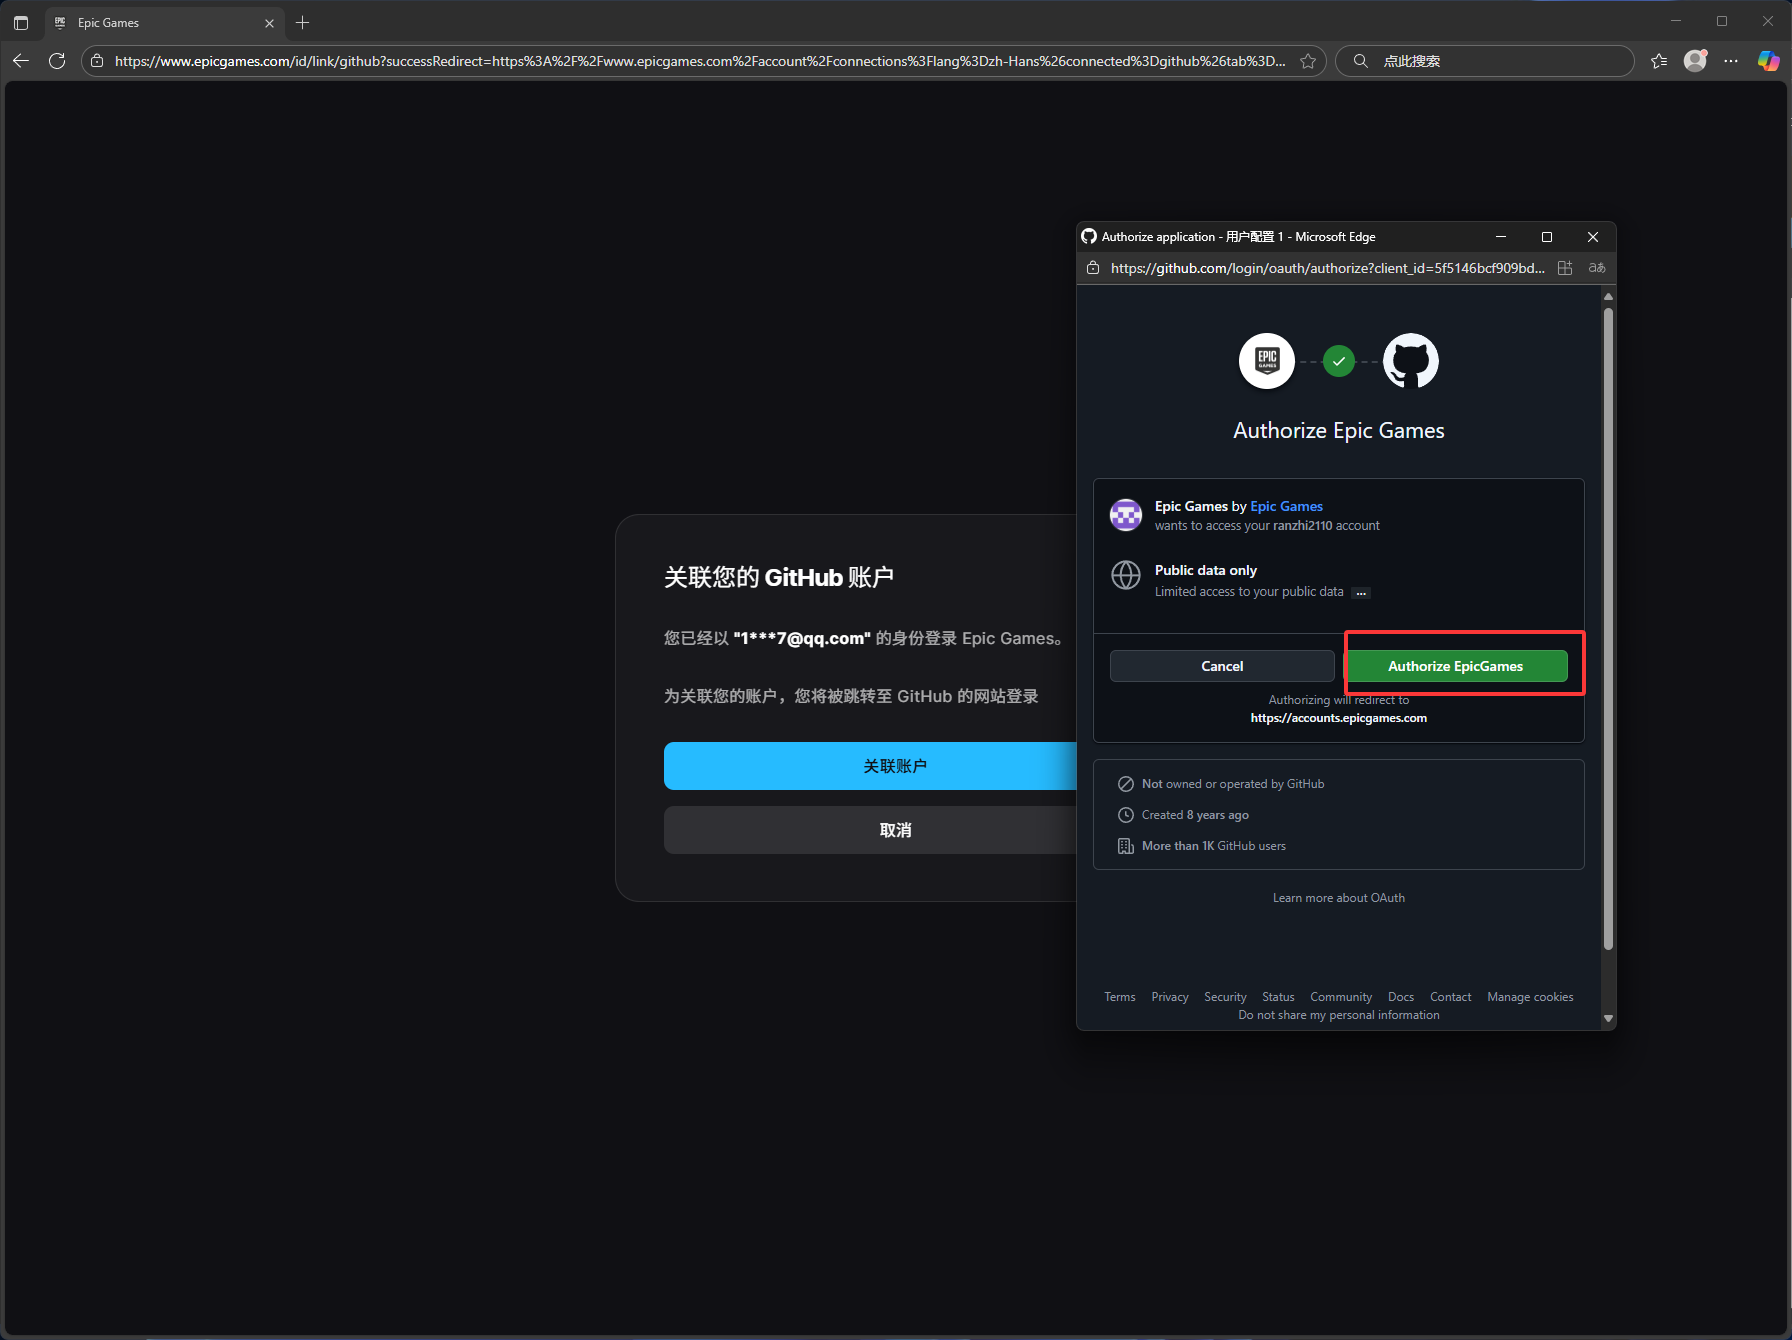Image resolution: width=1792 pixels, height=1340 pixels.
Task: Click the 取消 button on Epic page
Action: click(870, 830)
